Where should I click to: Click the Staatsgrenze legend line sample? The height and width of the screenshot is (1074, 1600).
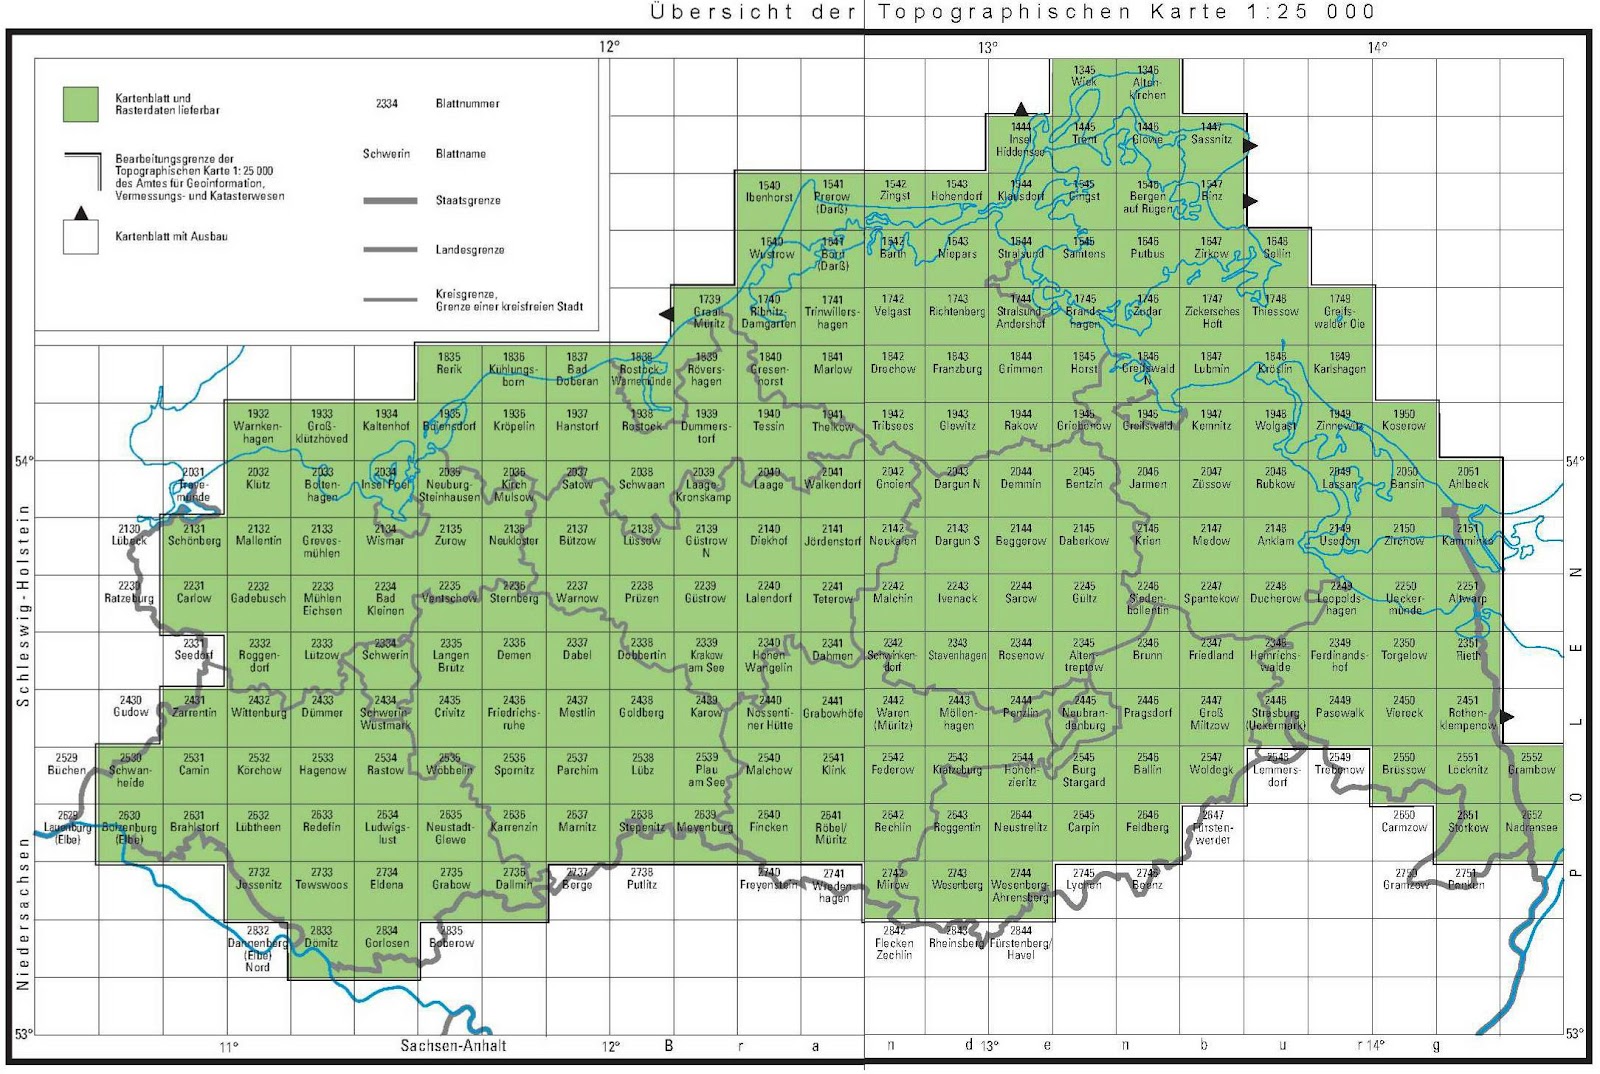[x=390, y=200]
